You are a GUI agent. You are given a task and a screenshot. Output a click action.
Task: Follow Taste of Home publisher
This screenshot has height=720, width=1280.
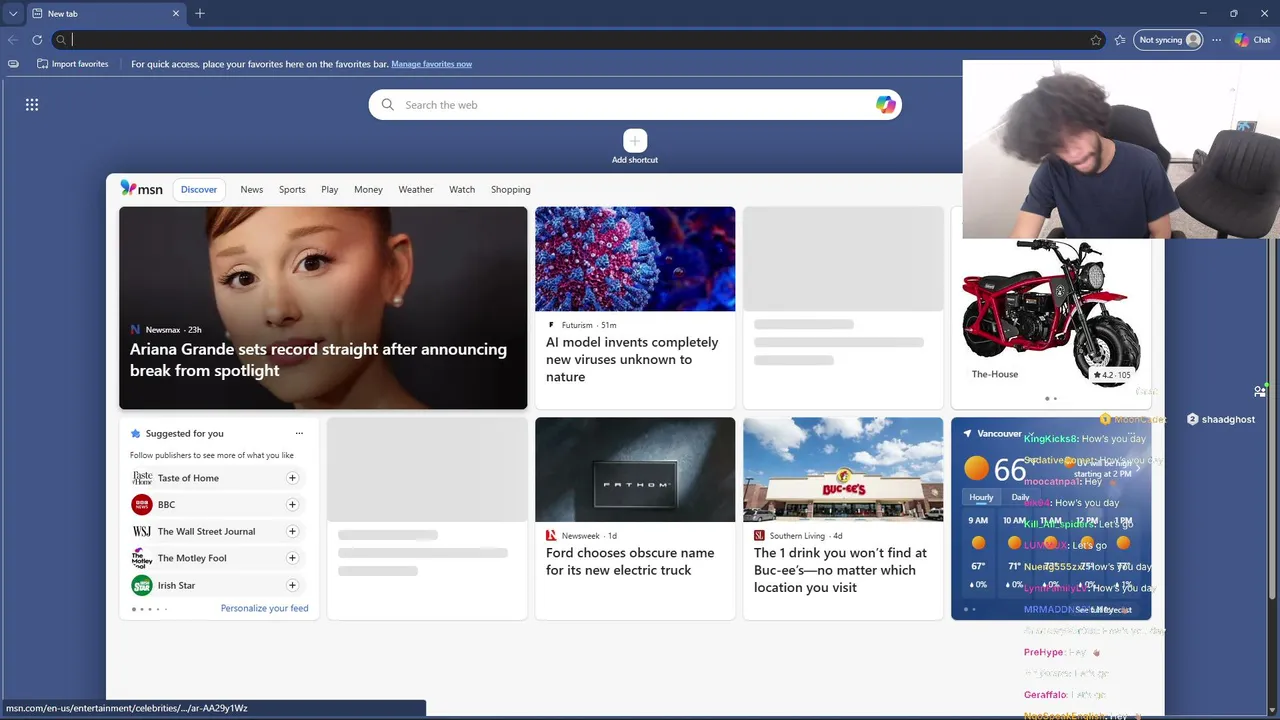[x=292, y=478]
